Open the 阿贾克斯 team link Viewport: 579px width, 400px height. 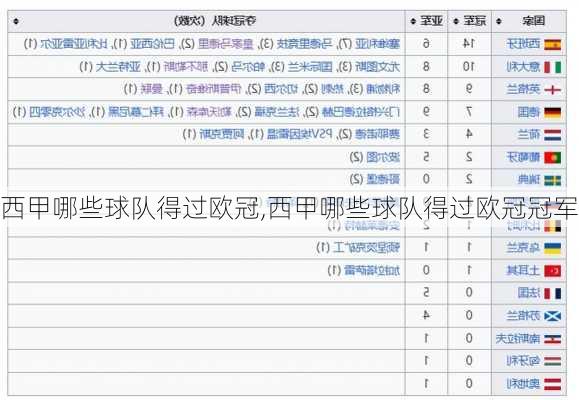click(x=222, y=135)
